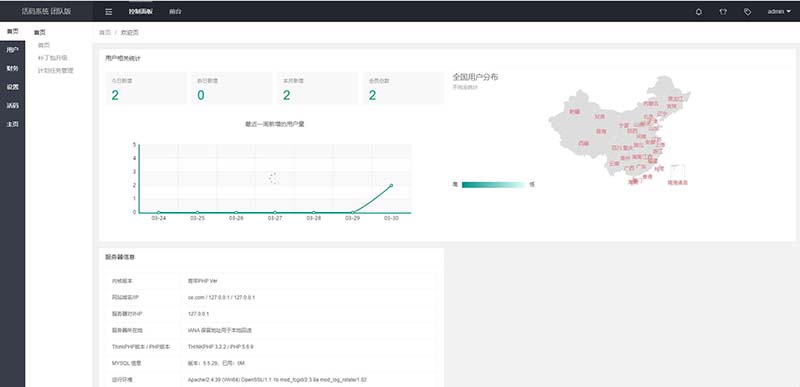
Task: Toggle the sidebar collapse hamburger icon
Action: (109, 12)
